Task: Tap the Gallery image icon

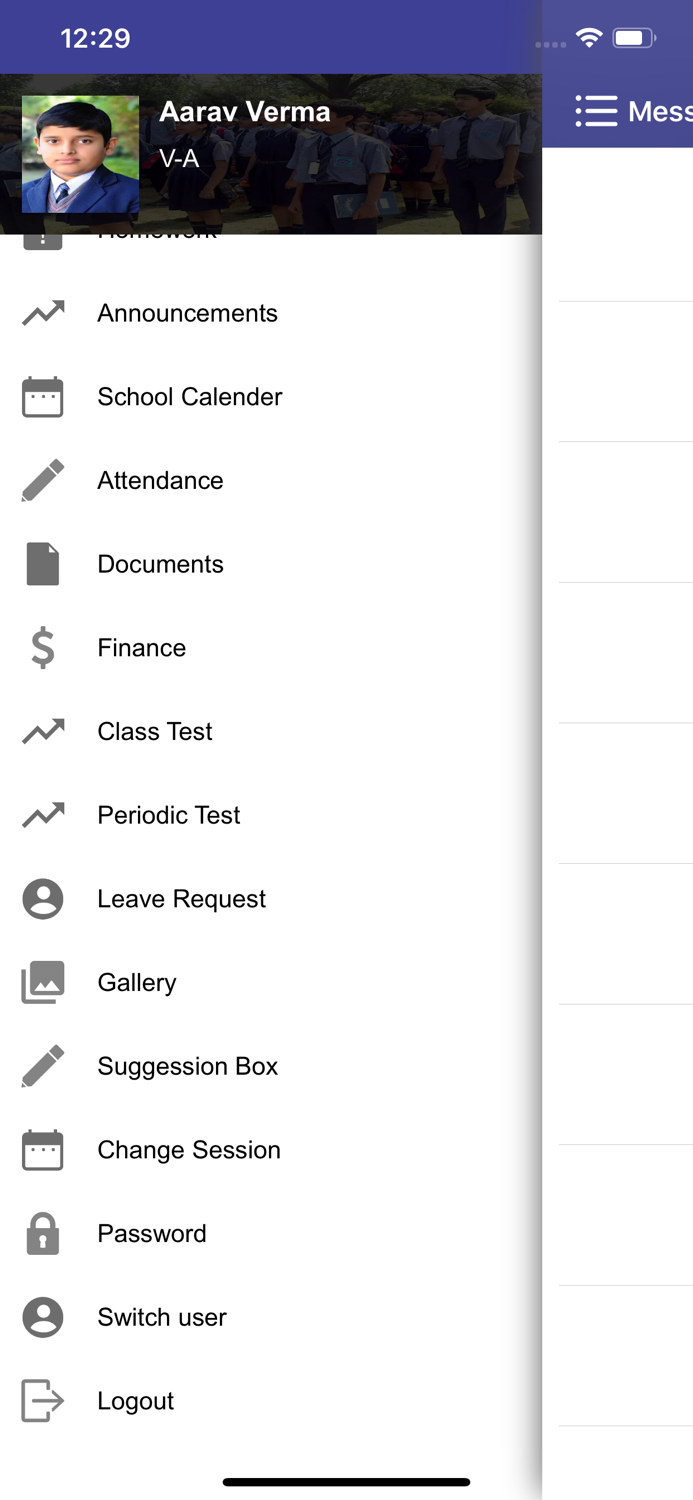Action: (x=43, y=983)
